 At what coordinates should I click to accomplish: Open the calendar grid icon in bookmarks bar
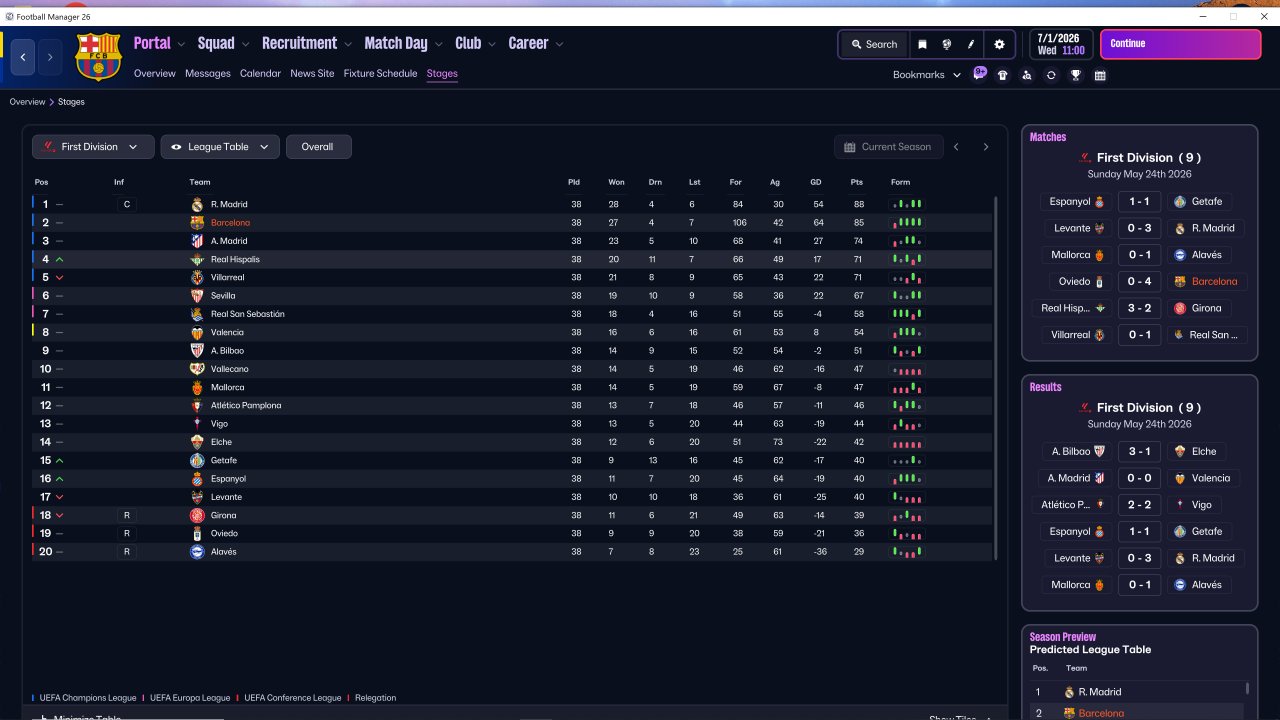click(1100, 75)
